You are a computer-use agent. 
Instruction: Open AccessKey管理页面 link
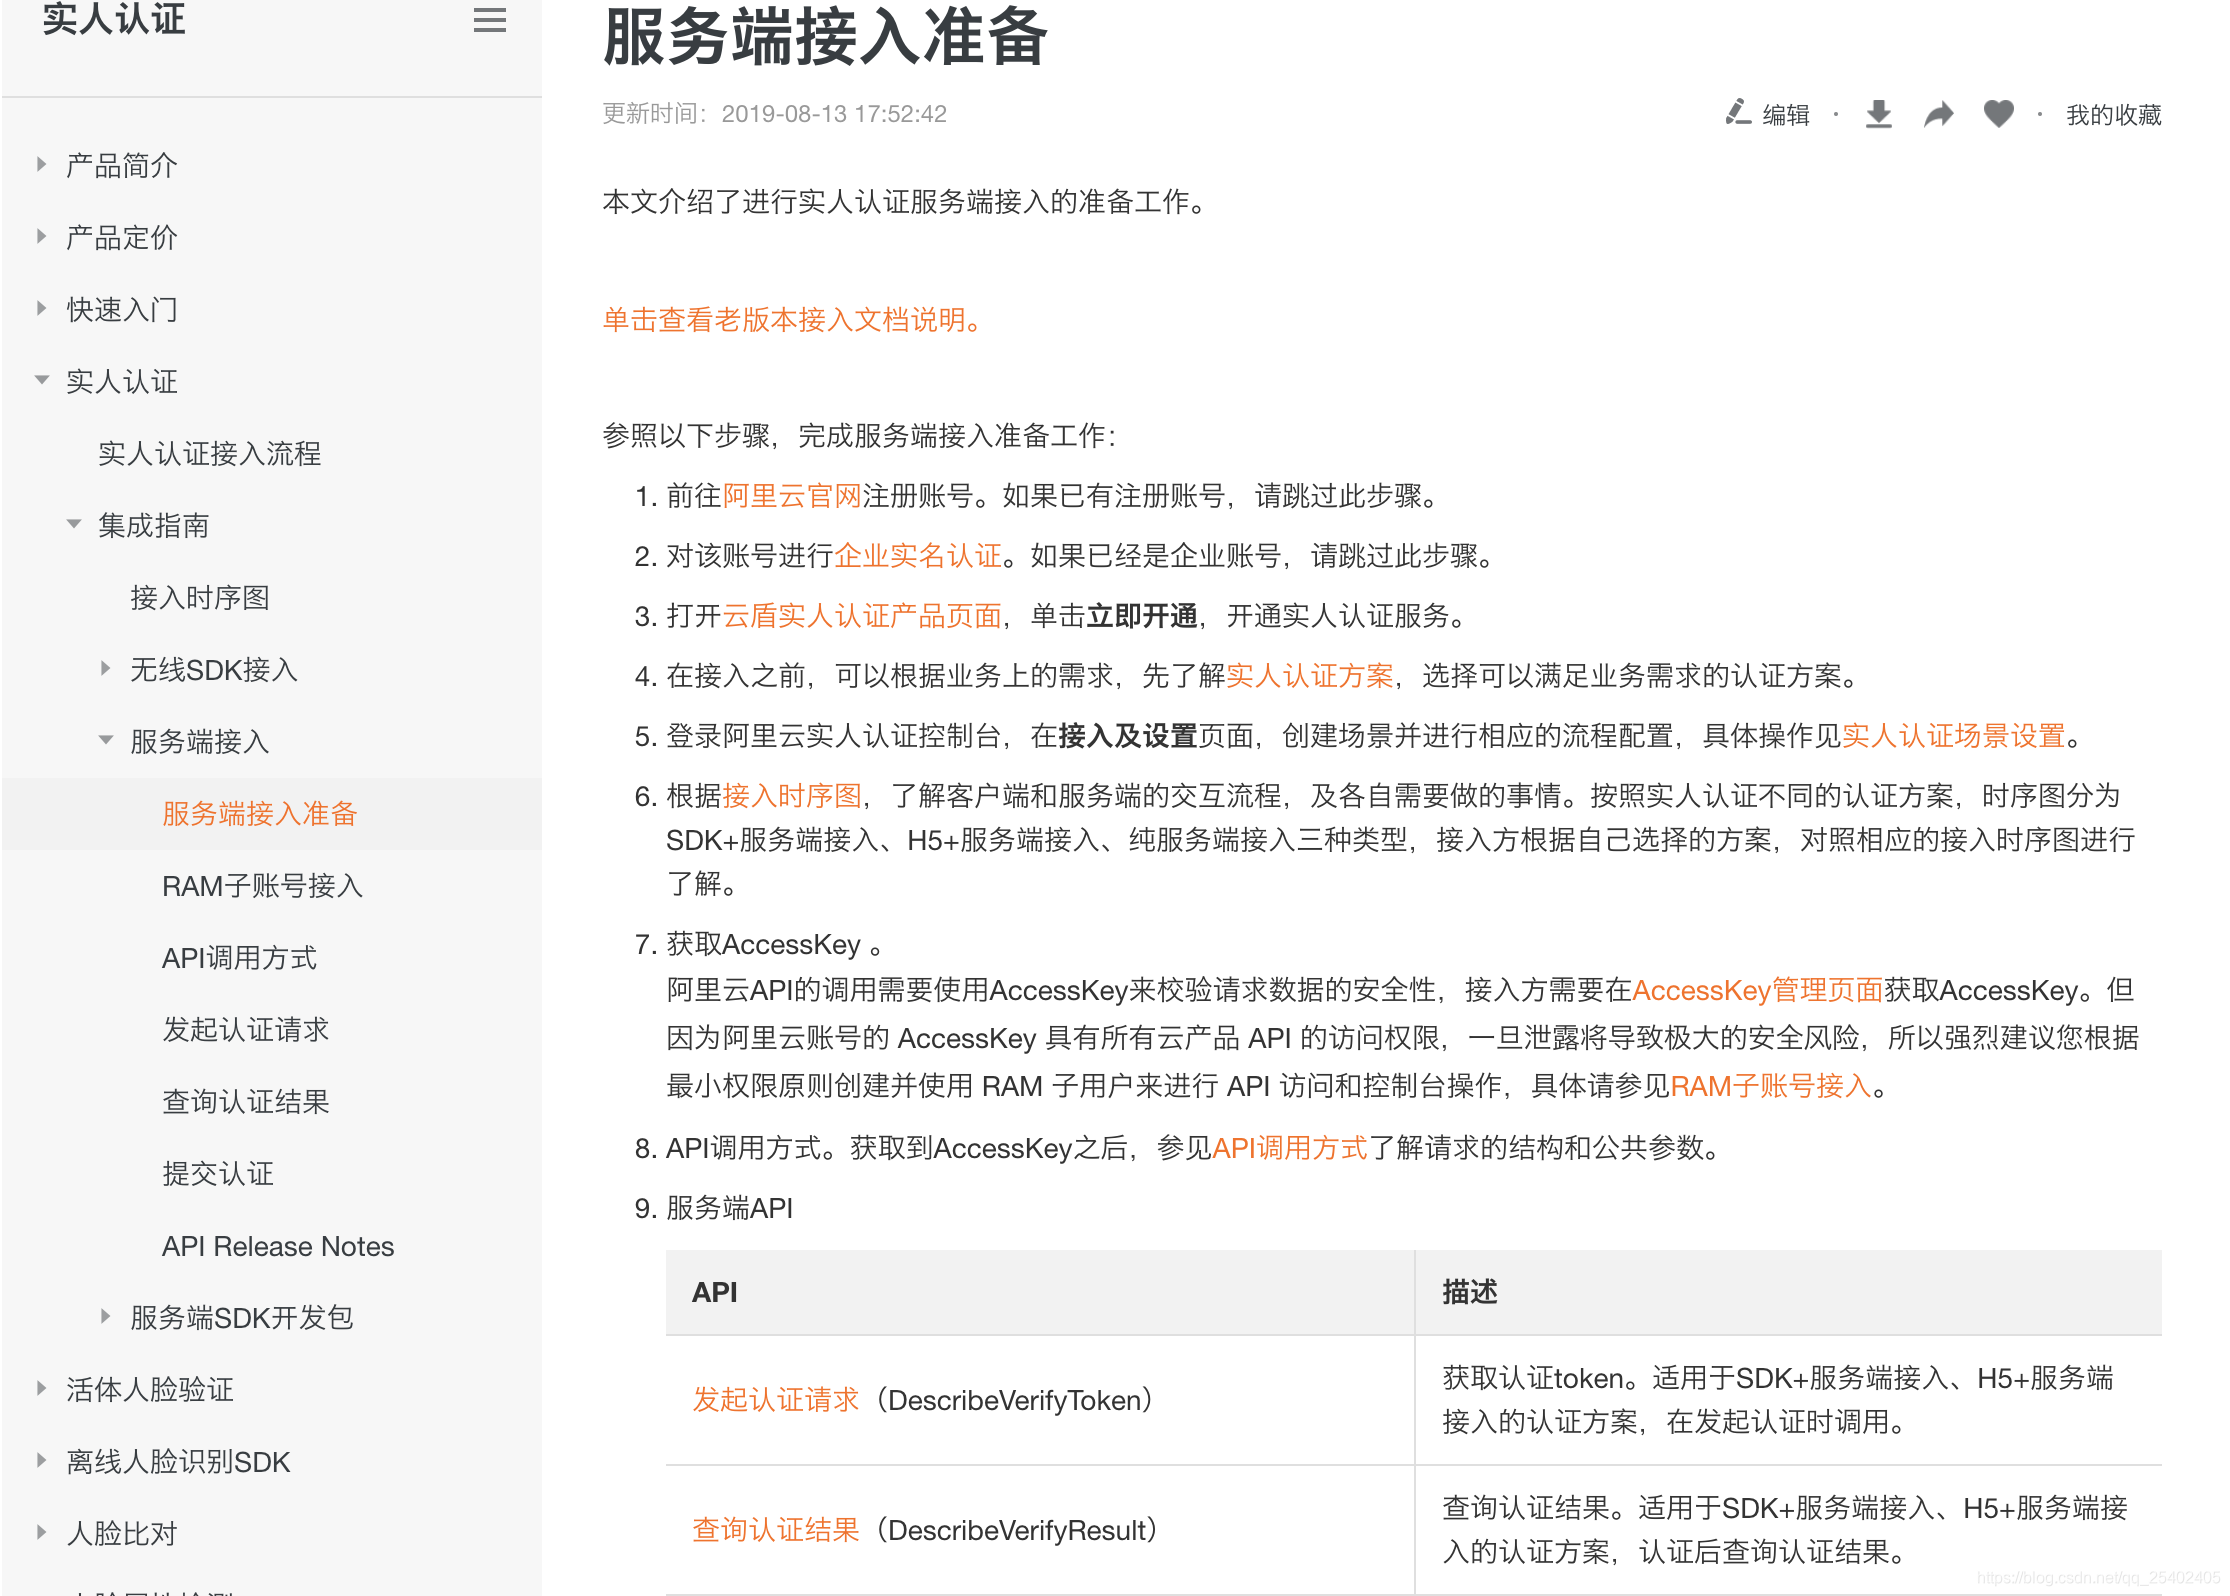click(1757, 990)
